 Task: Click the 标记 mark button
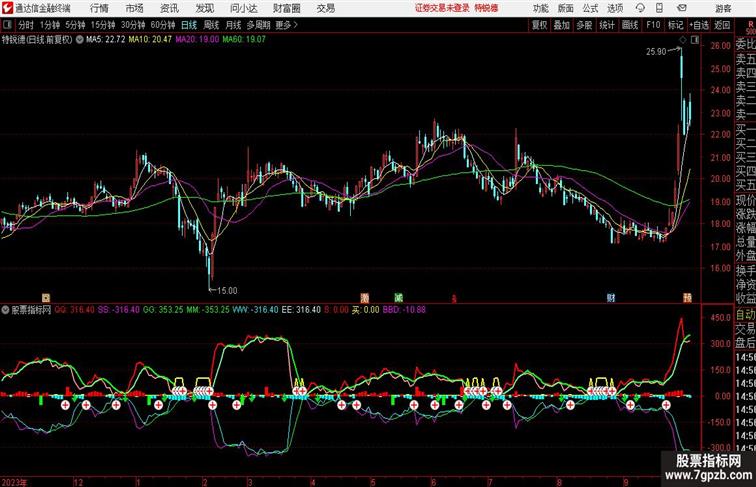click(675, 25)
